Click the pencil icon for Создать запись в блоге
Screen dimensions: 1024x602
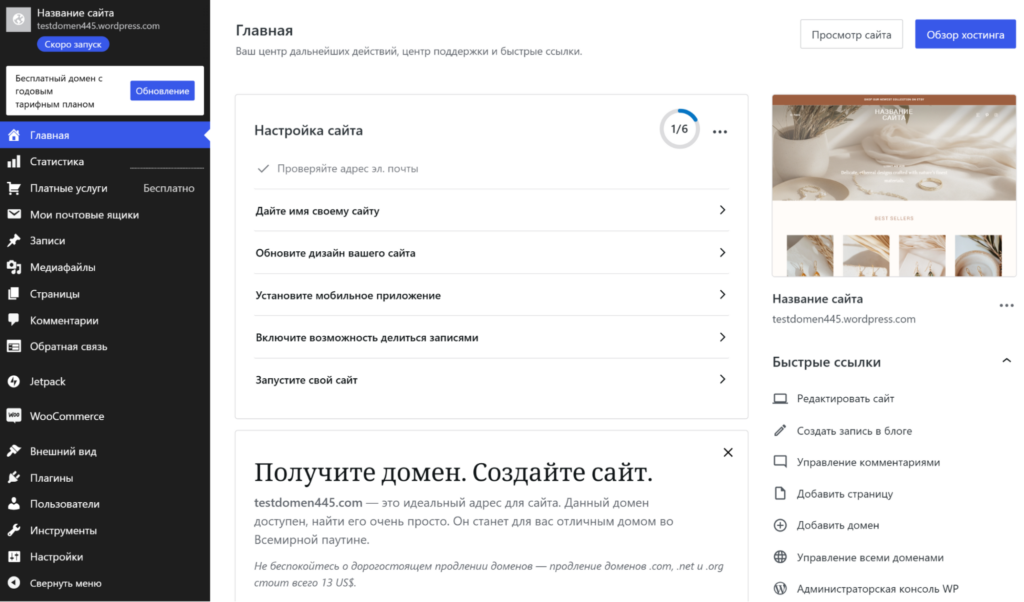tap(780, 430)
